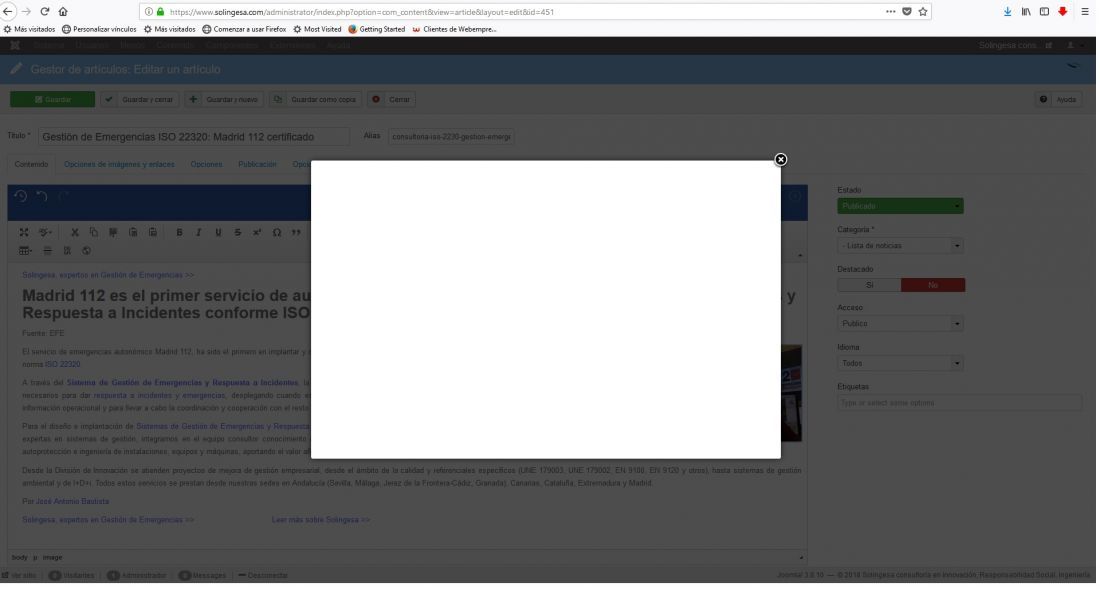The width and height of the screenshot is (1100, 602).
Task: Open the Ayuda help button
Action: (1058, 100)
